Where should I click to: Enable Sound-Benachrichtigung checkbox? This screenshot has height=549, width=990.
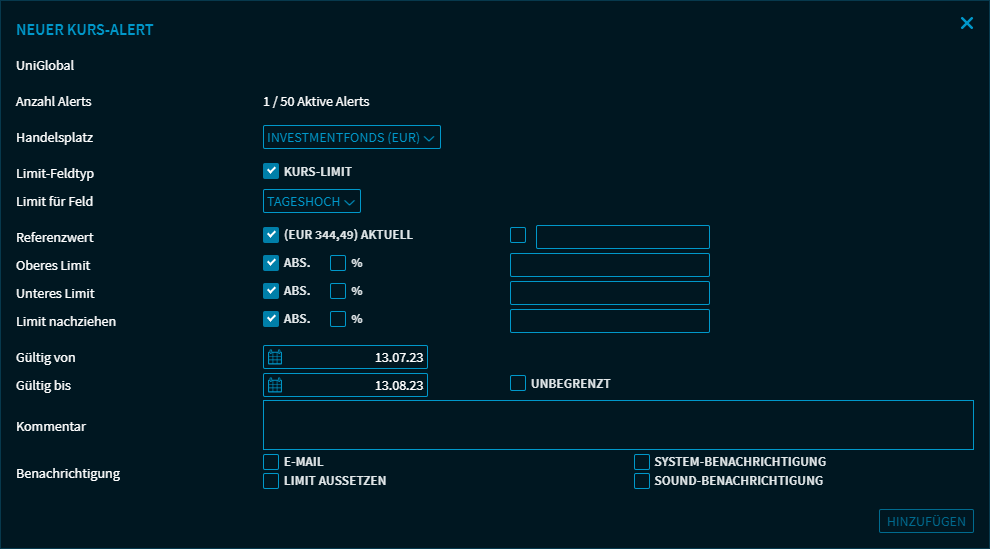(642, 481)
